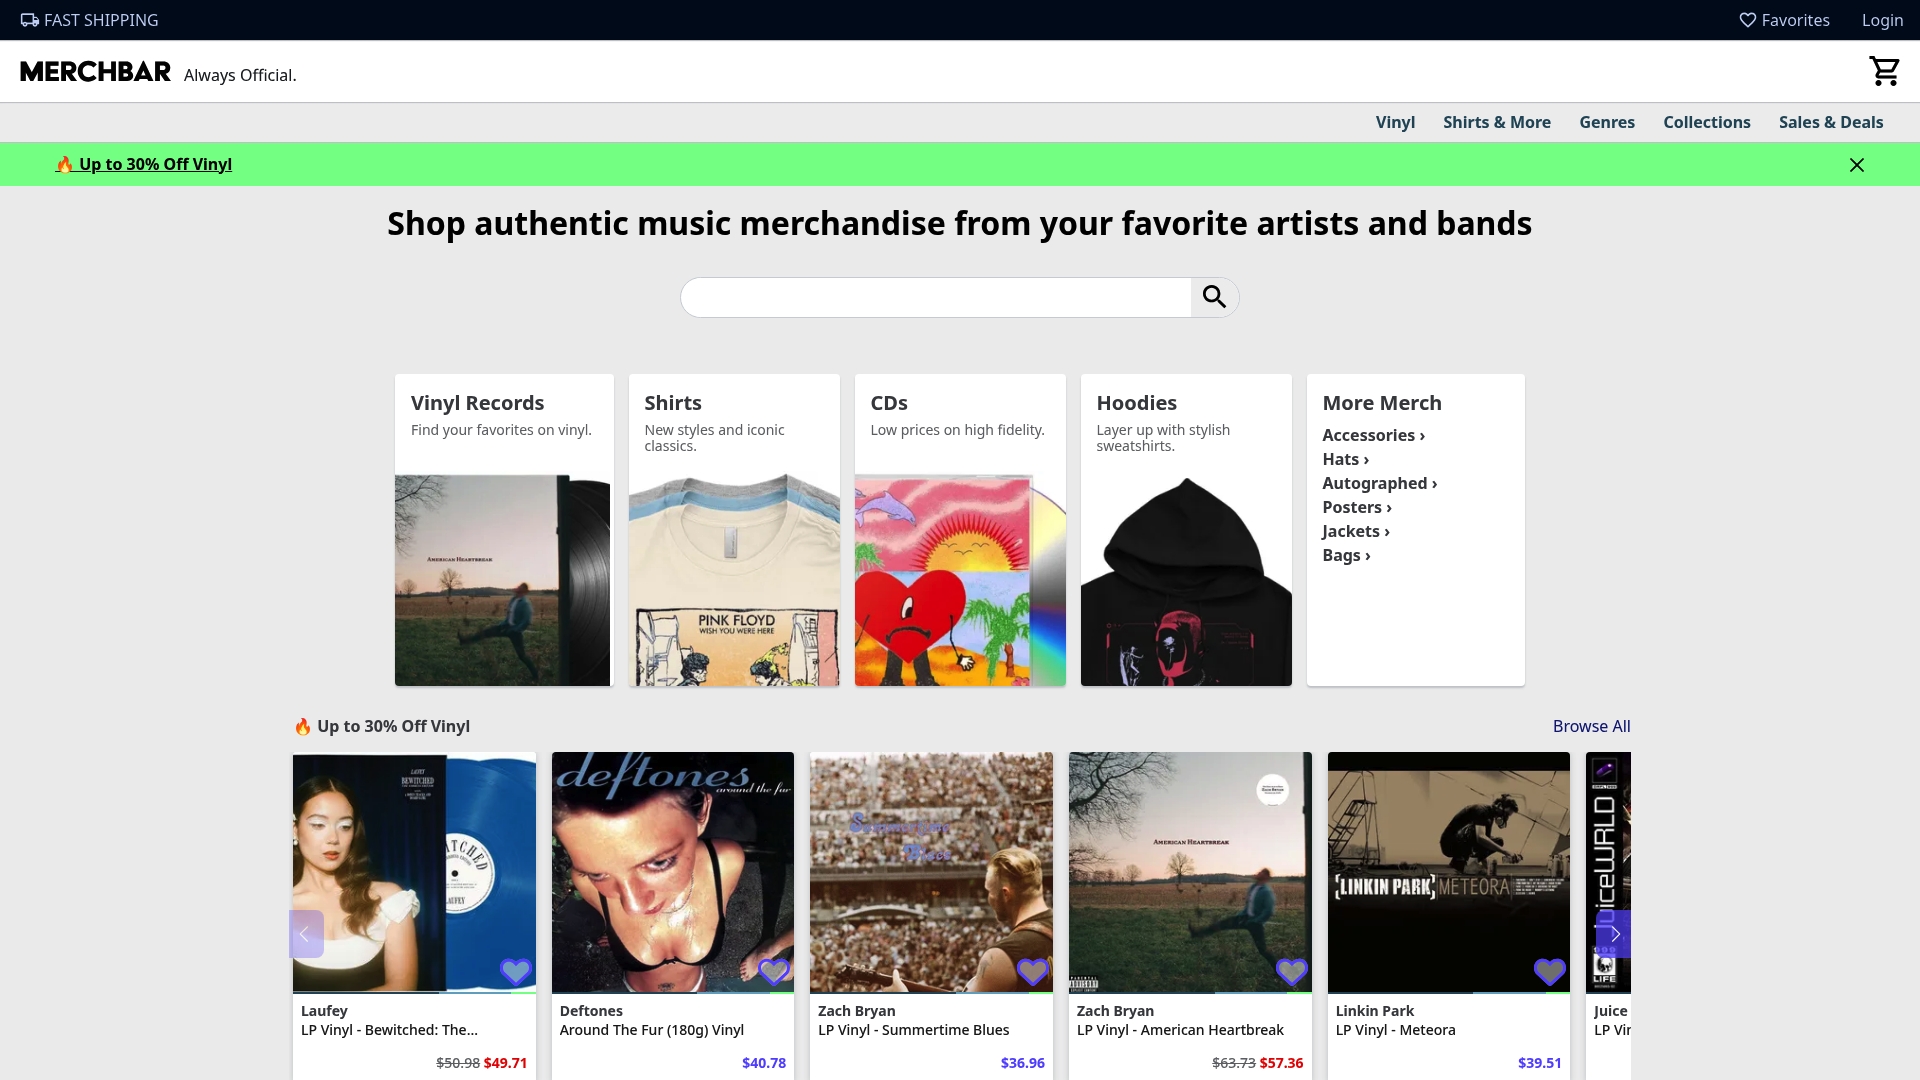Click the carousel's left arrow
1920x1080 pixels.
click(x=305, y=933)
